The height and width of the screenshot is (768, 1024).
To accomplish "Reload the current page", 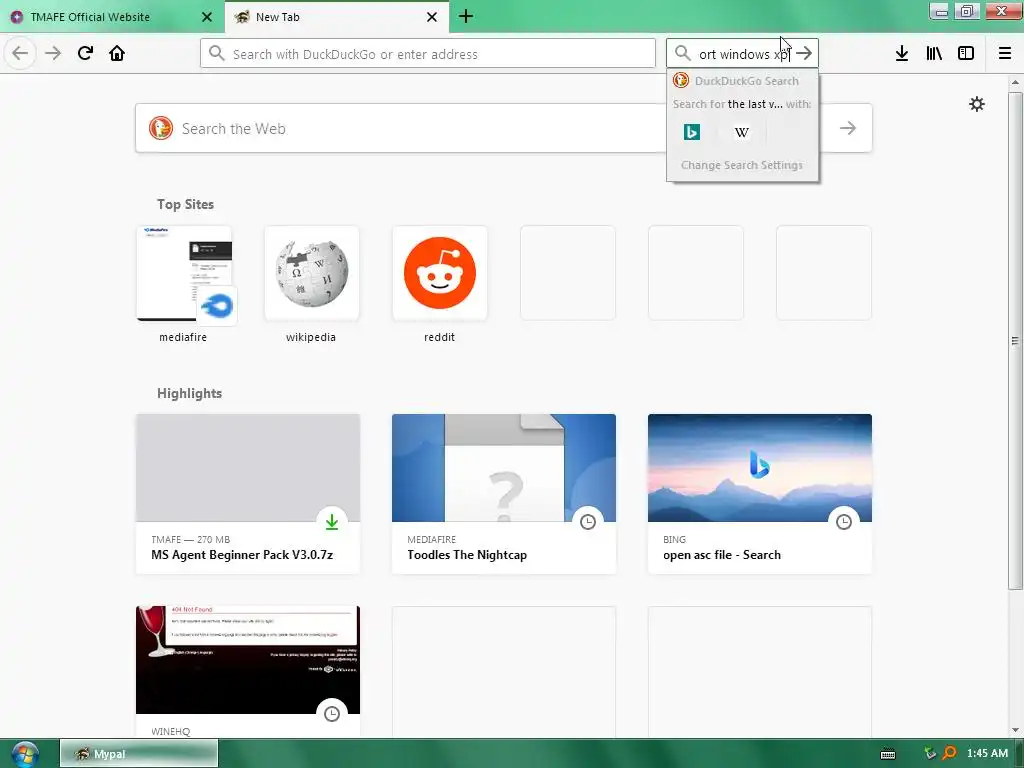I will pos(86,53).
